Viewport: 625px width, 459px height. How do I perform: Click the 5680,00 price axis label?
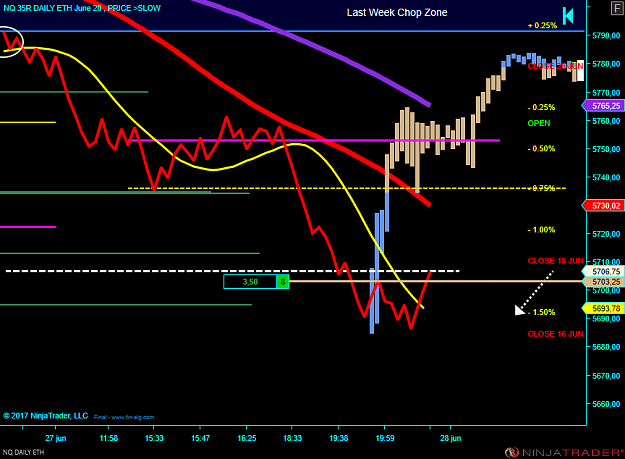606,347
